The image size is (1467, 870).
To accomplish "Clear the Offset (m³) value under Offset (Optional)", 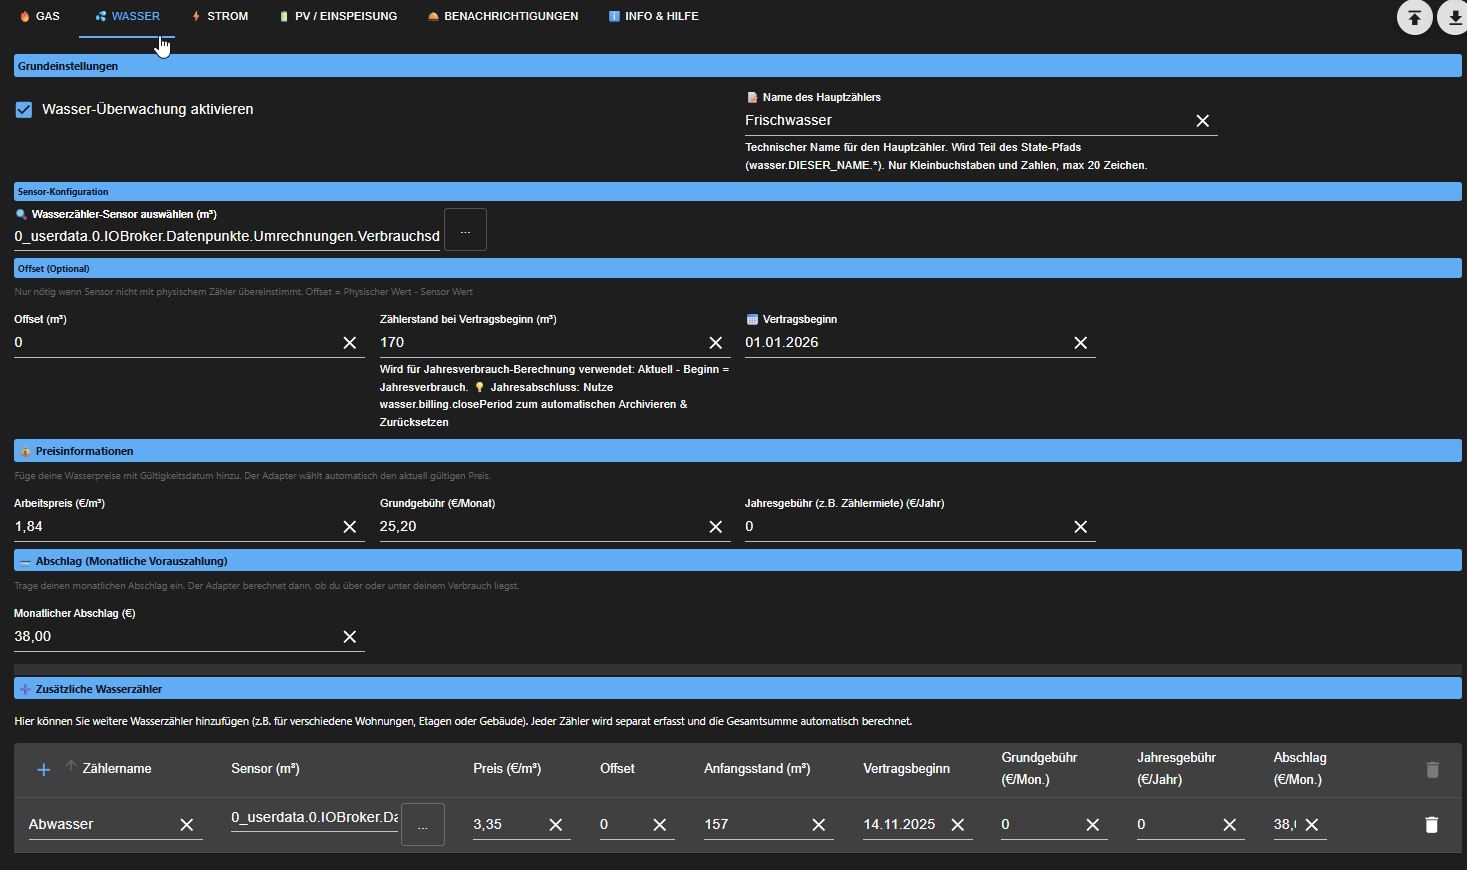I will [x=350, y=343].
